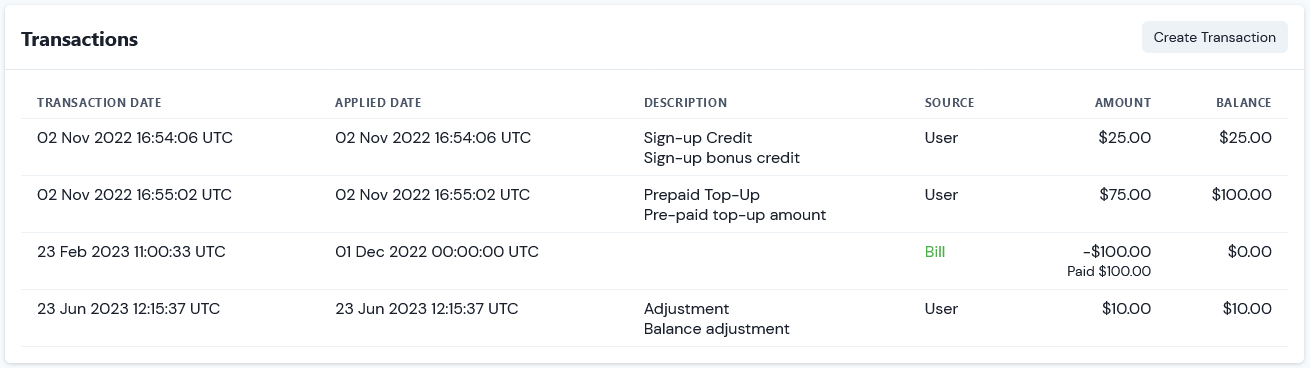This screenshot has width=1310, height=368.
Task: Select the Sign-up Credit description
Action: (x=698, y=138)
